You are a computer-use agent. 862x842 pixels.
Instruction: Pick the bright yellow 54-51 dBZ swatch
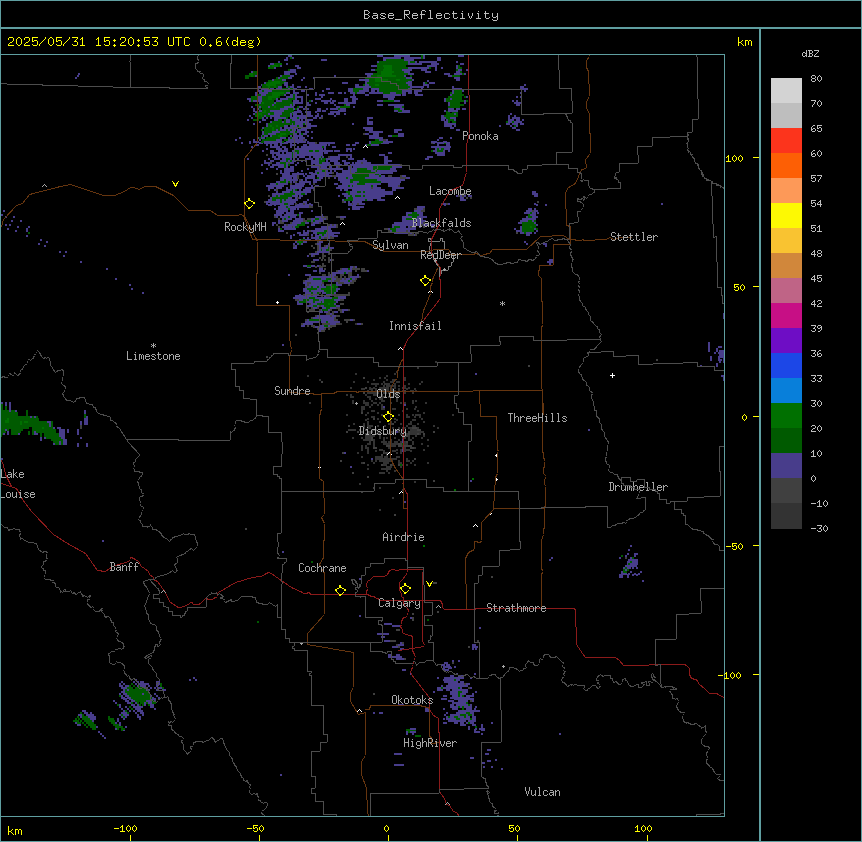pyautogui.click(x=786, y=215)
